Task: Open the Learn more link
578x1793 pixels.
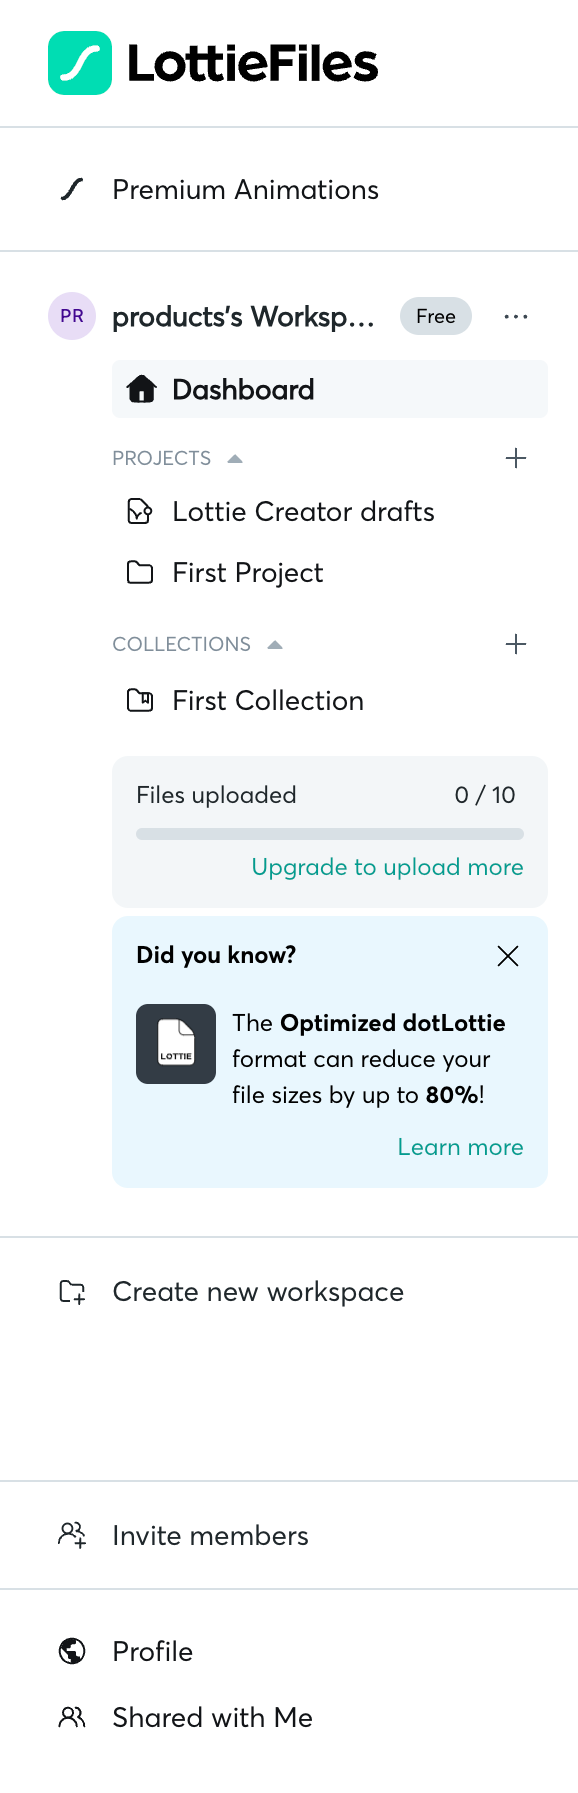Action: (460, 1147)
